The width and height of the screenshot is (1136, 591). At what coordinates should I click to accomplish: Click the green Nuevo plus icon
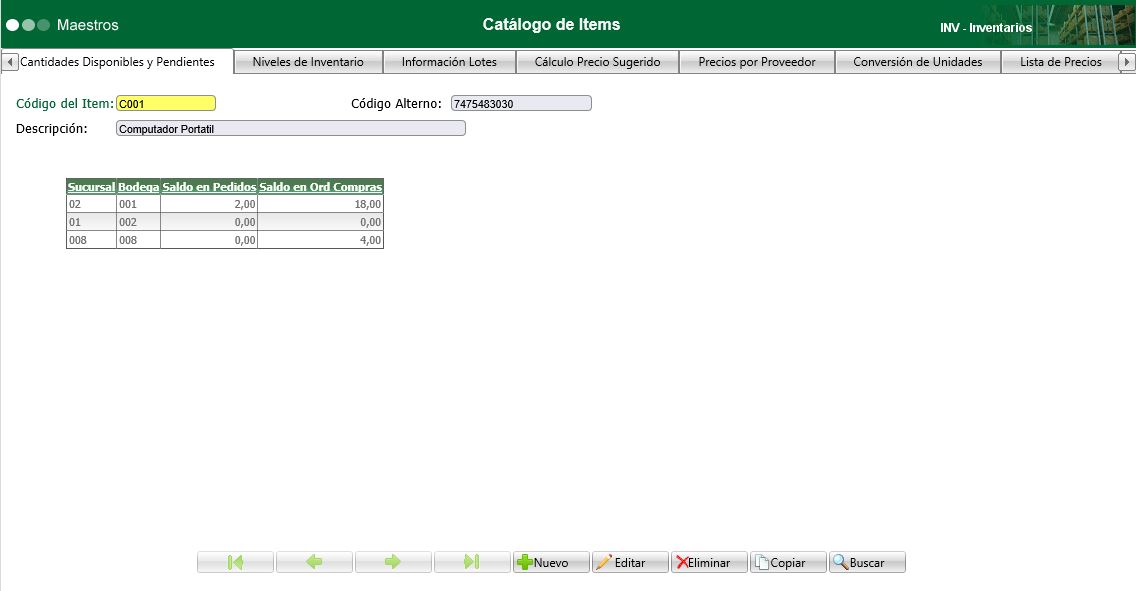pos(527,561)
